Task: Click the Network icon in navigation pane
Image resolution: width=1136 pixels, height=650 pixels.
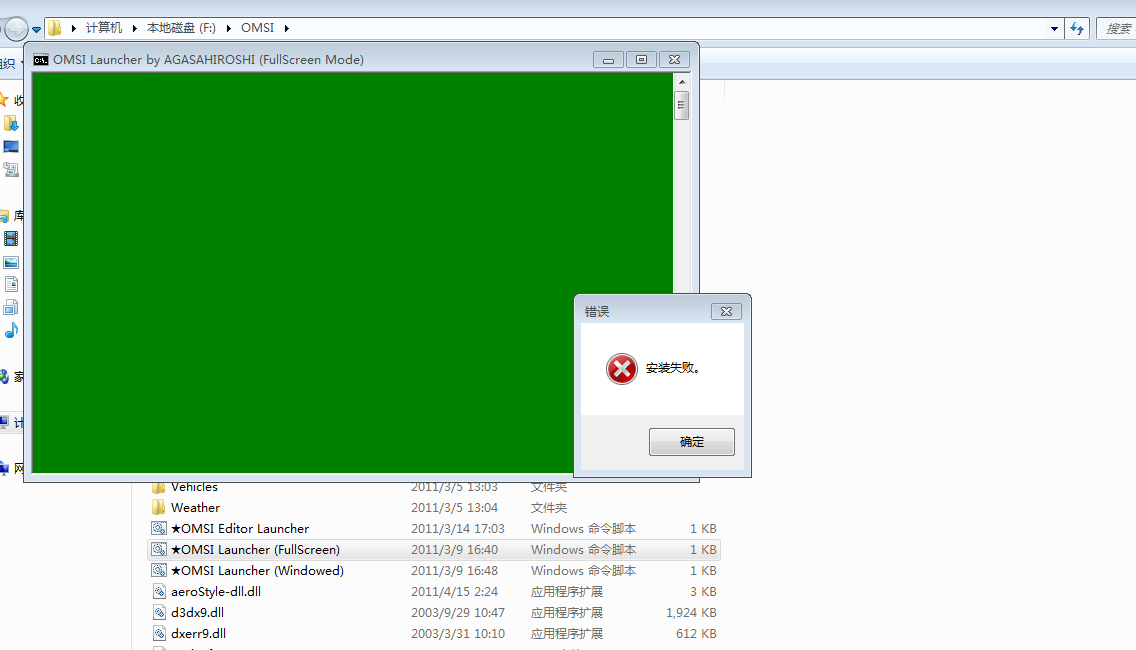Action: [x=4, y=468]
